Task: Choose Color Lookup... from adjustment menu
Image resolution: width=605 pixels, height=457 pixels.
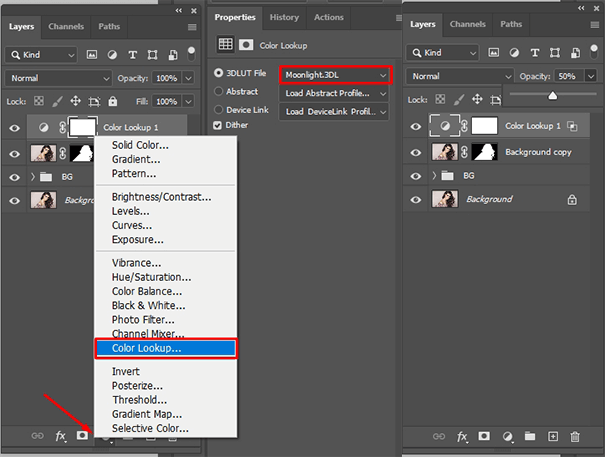Action: [x=166, y=348]
